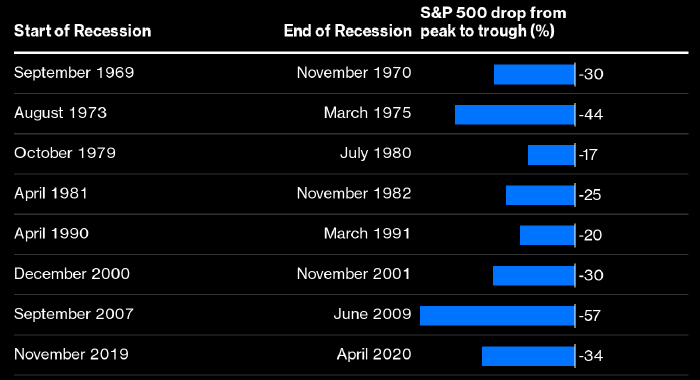The height and width of the screenshot is (380, 700).
Task: Click the 'Start of Recession' column header
Action: (83, 31)
